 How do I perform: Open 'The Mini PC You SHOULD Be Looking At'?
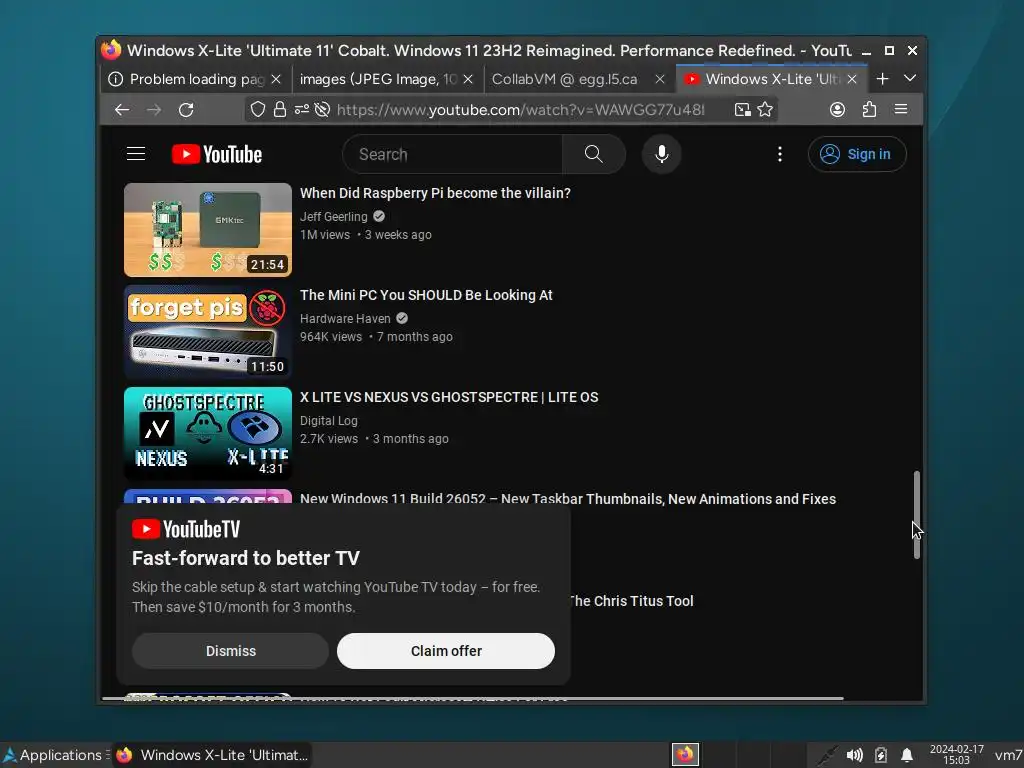[426, 295]
